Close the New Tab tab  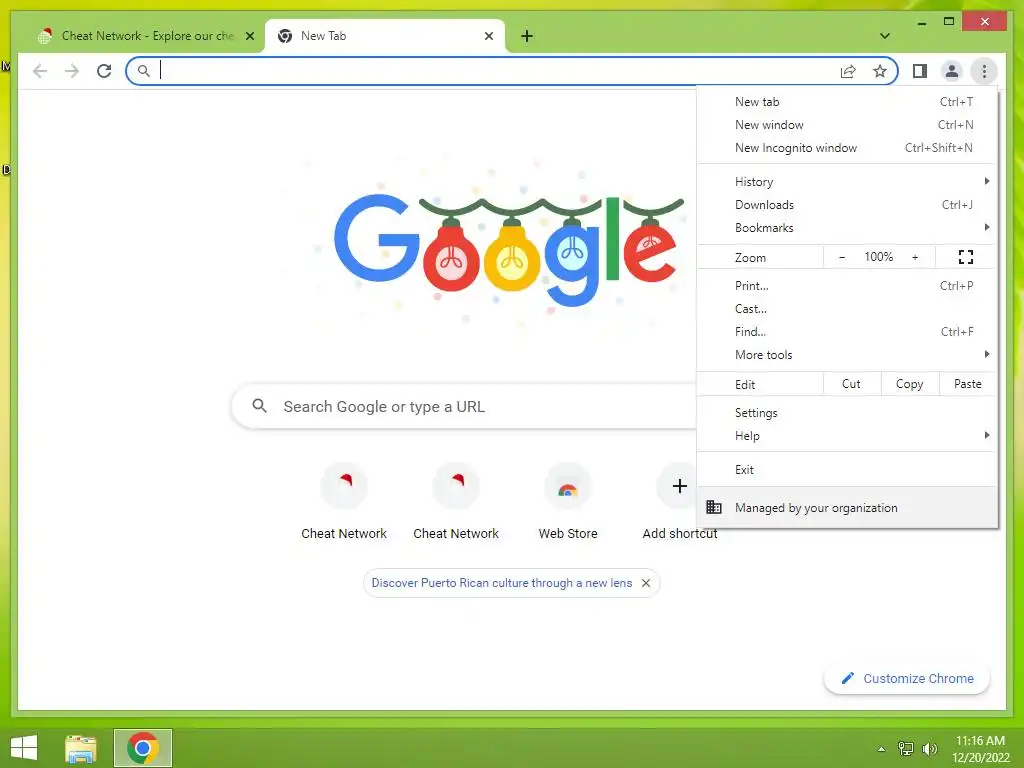coord(488,36)
